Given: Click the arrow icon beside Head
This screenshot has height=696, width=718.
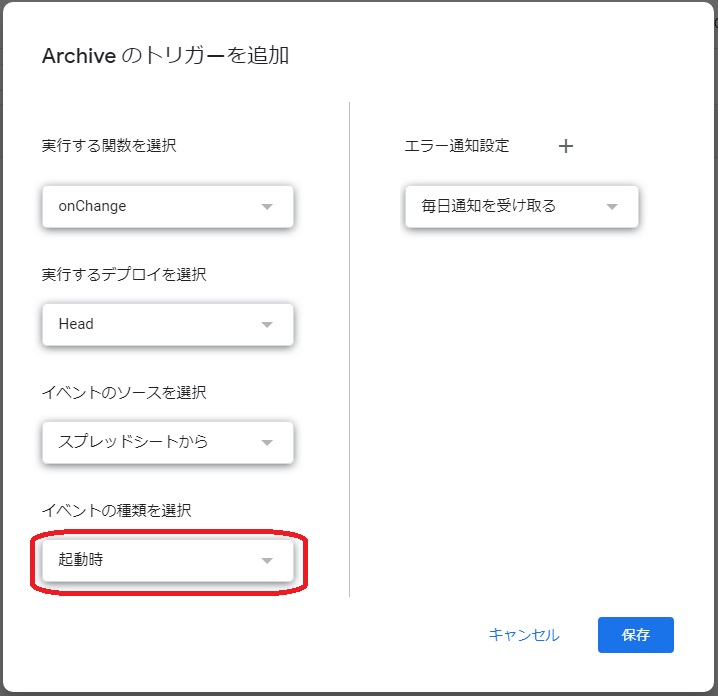Looking at the screenshot, I should 267,325.
